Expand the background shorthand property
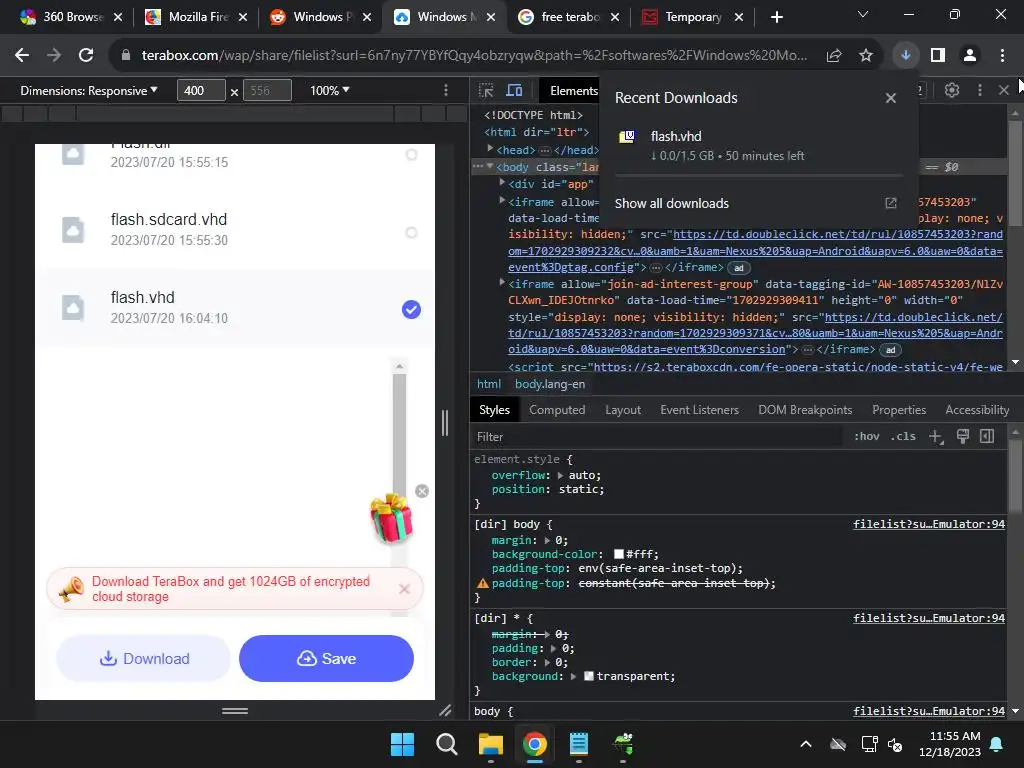Viewport: 1024px width, 768px height. click(x=573, y=677)
